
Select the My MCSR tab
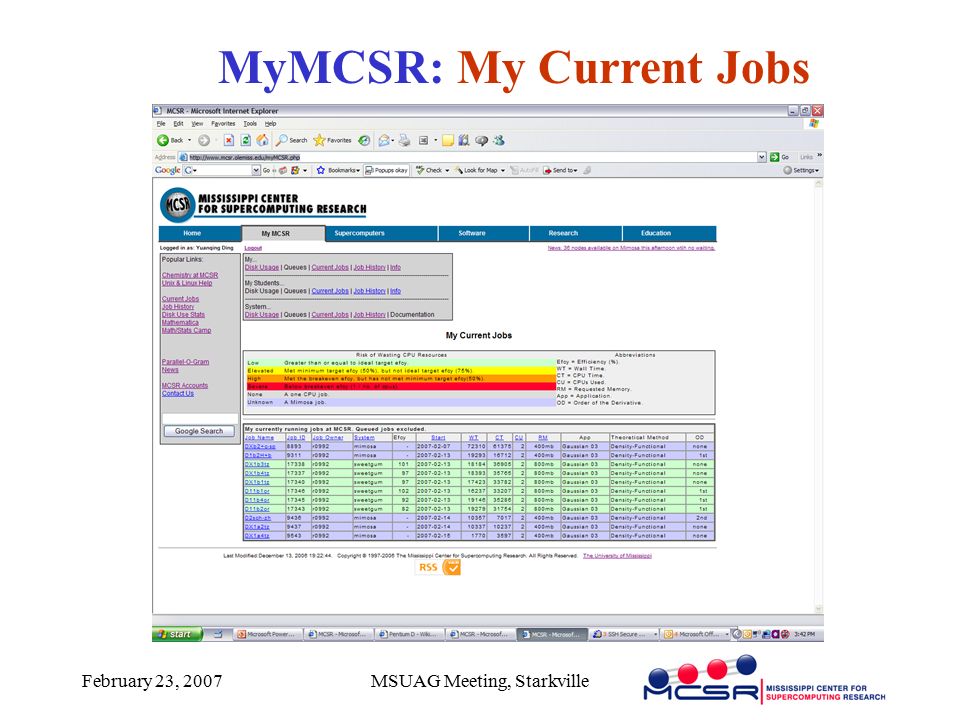283,233
